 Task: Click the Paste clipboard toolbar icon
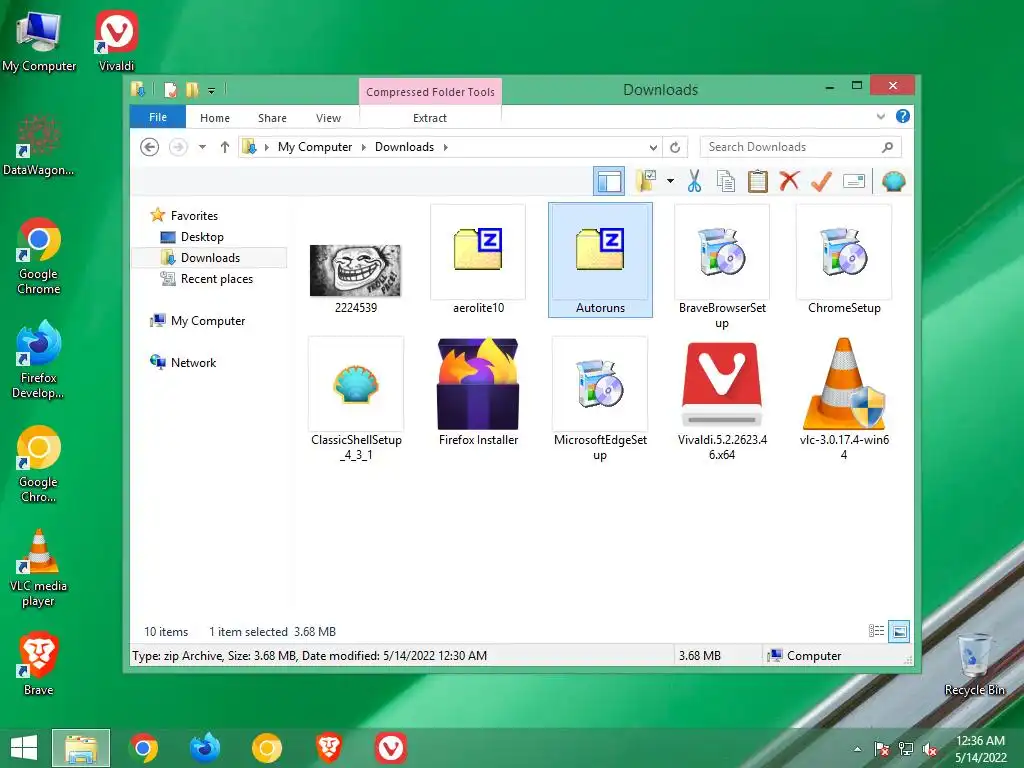pyautogui.click(x=758, y=181)
